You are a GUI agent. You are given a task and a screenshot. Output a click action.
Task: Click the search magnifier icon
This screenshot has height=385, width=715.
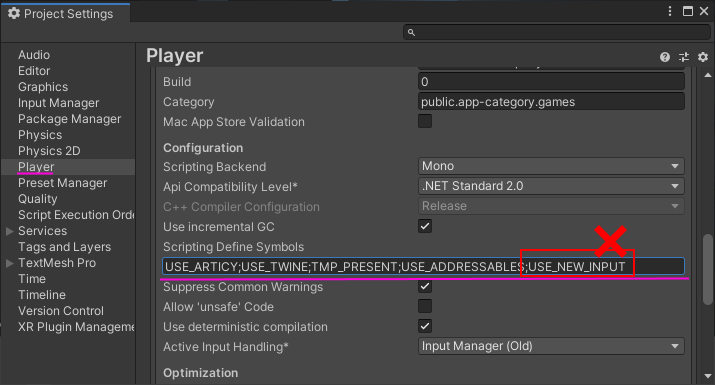click(411, 32)
